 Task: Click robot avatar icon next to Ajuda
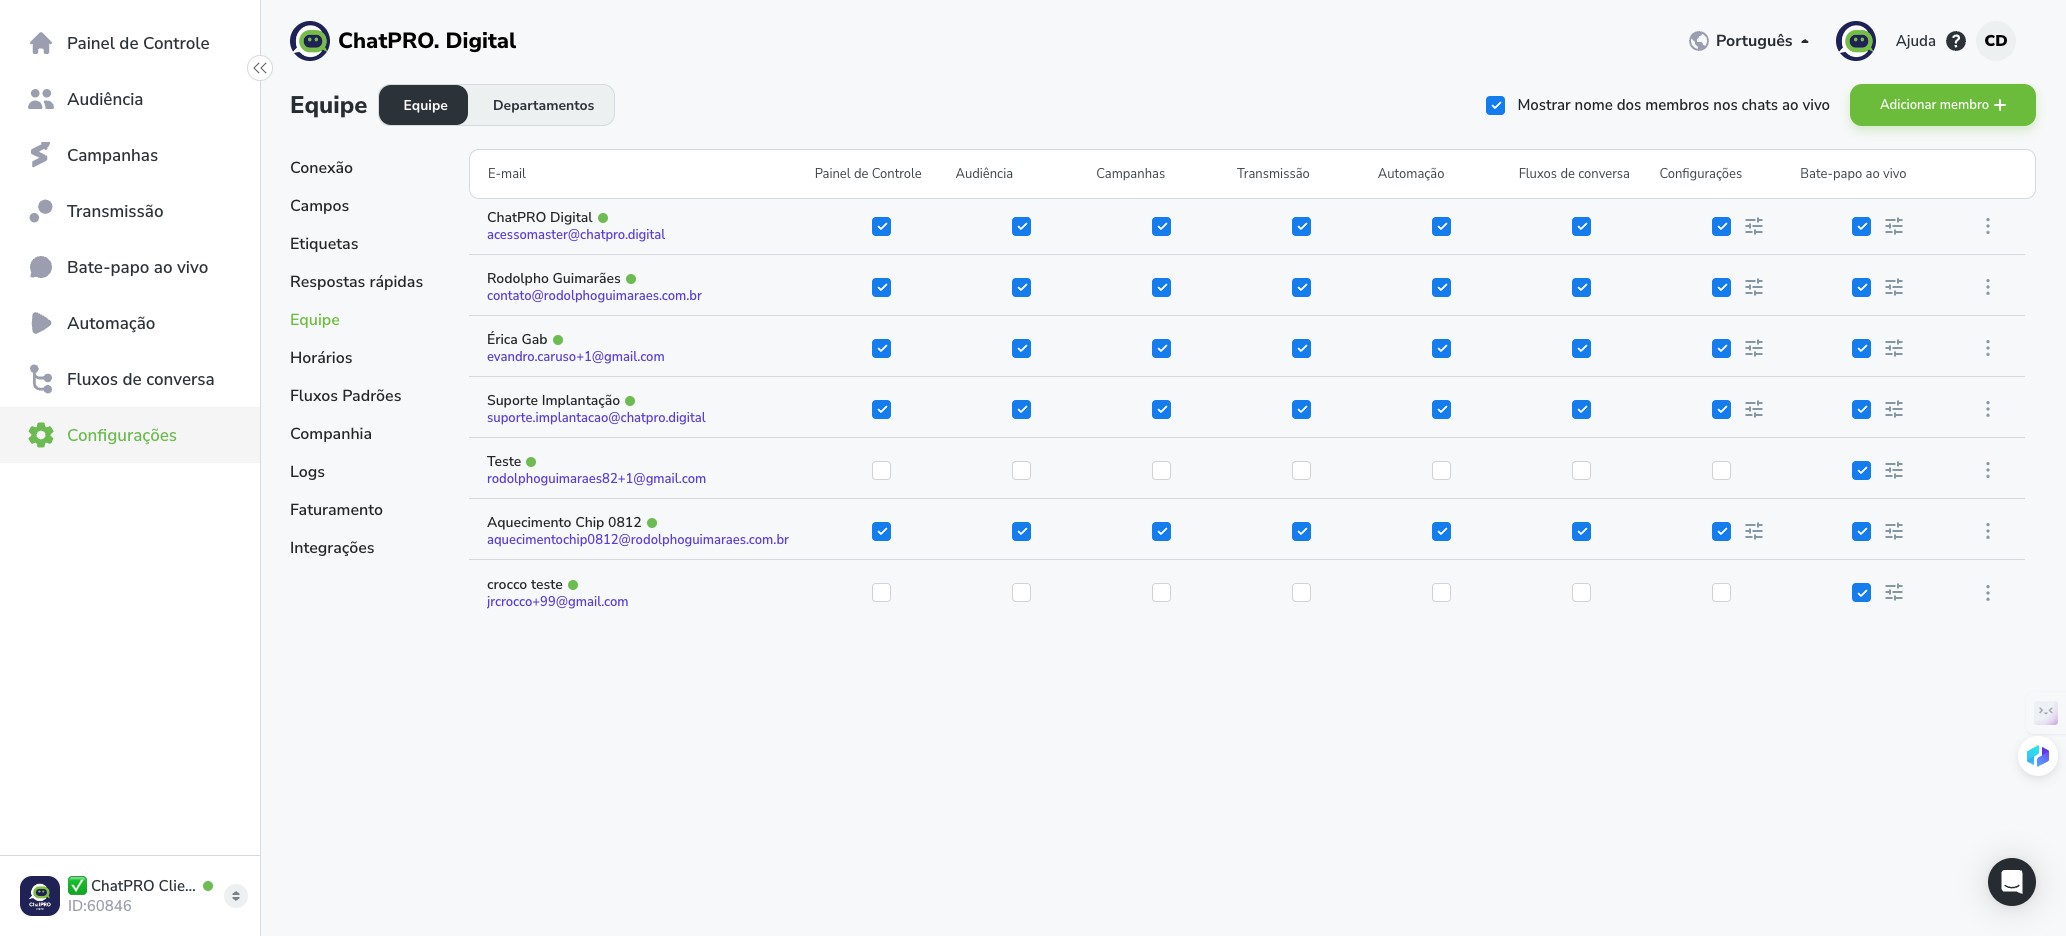pos(1856,41)
